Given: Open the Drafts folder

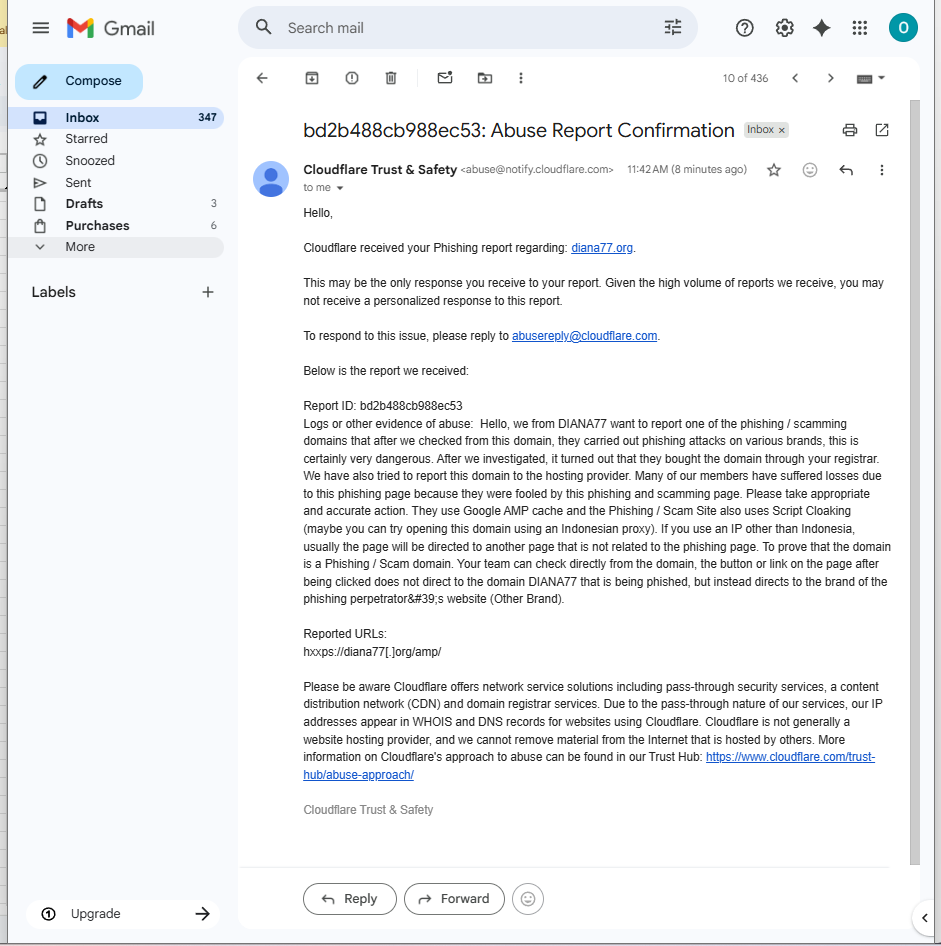Looking at the screenshot, I should tap(116, 204).
